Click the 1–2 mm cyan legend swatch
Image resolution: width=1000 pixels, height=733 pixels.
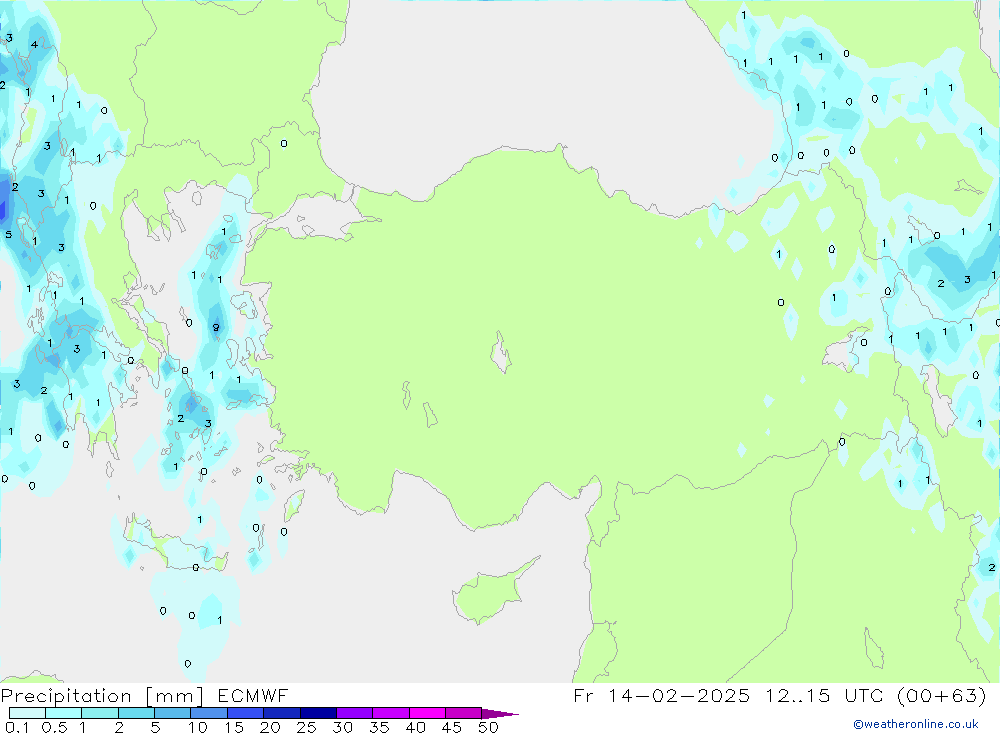100,713
